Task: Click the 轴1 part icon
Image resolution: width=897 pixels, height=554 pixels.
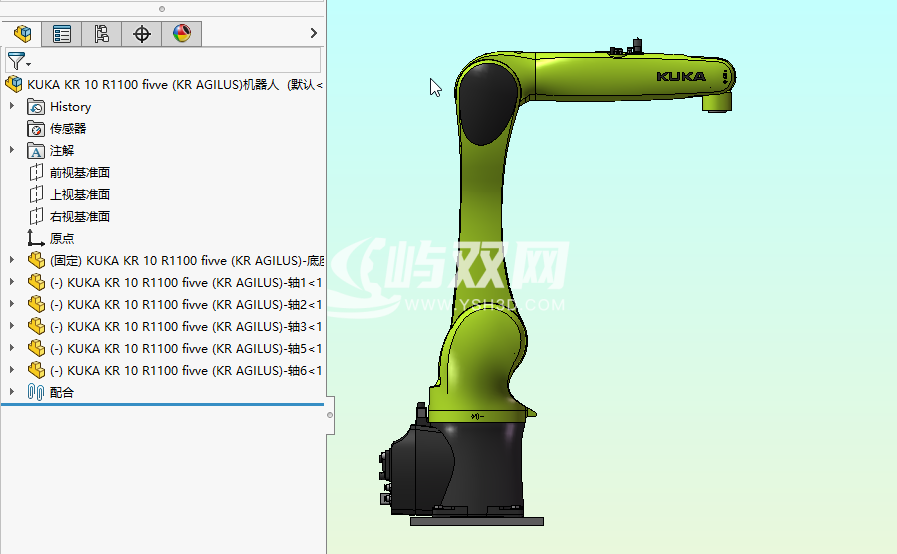Action: 37,282
